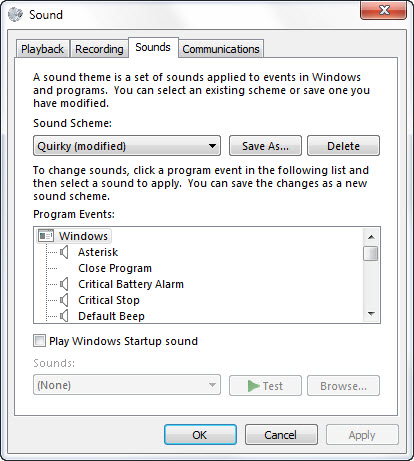Viewport: 414px width, 461px height.
Task: Click the speaker icon beside Asterisk
Action: click(x=64, y=252)
